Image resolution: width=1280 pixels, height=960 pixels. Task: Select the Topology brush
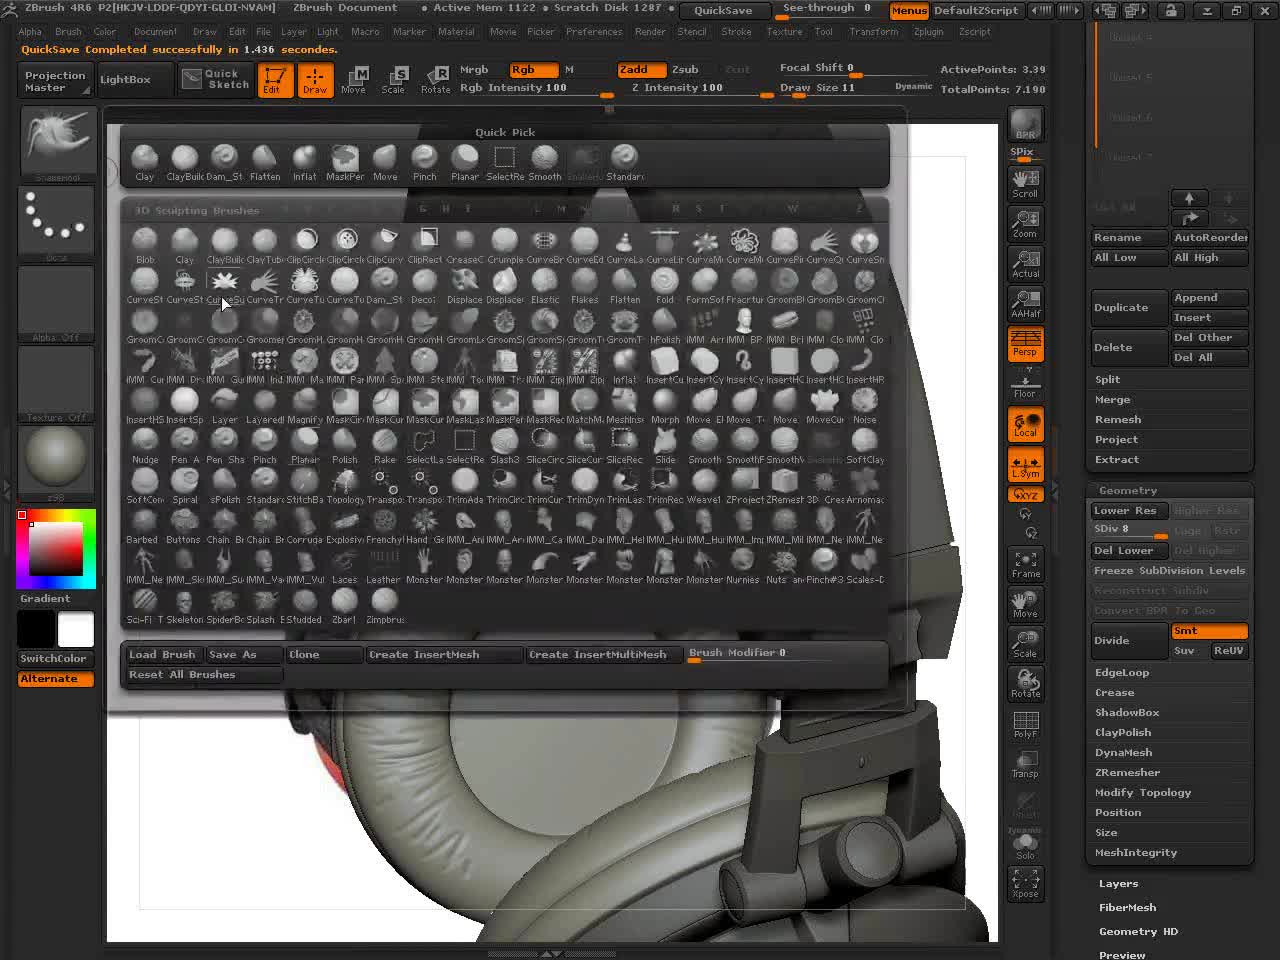pos(345,486)
